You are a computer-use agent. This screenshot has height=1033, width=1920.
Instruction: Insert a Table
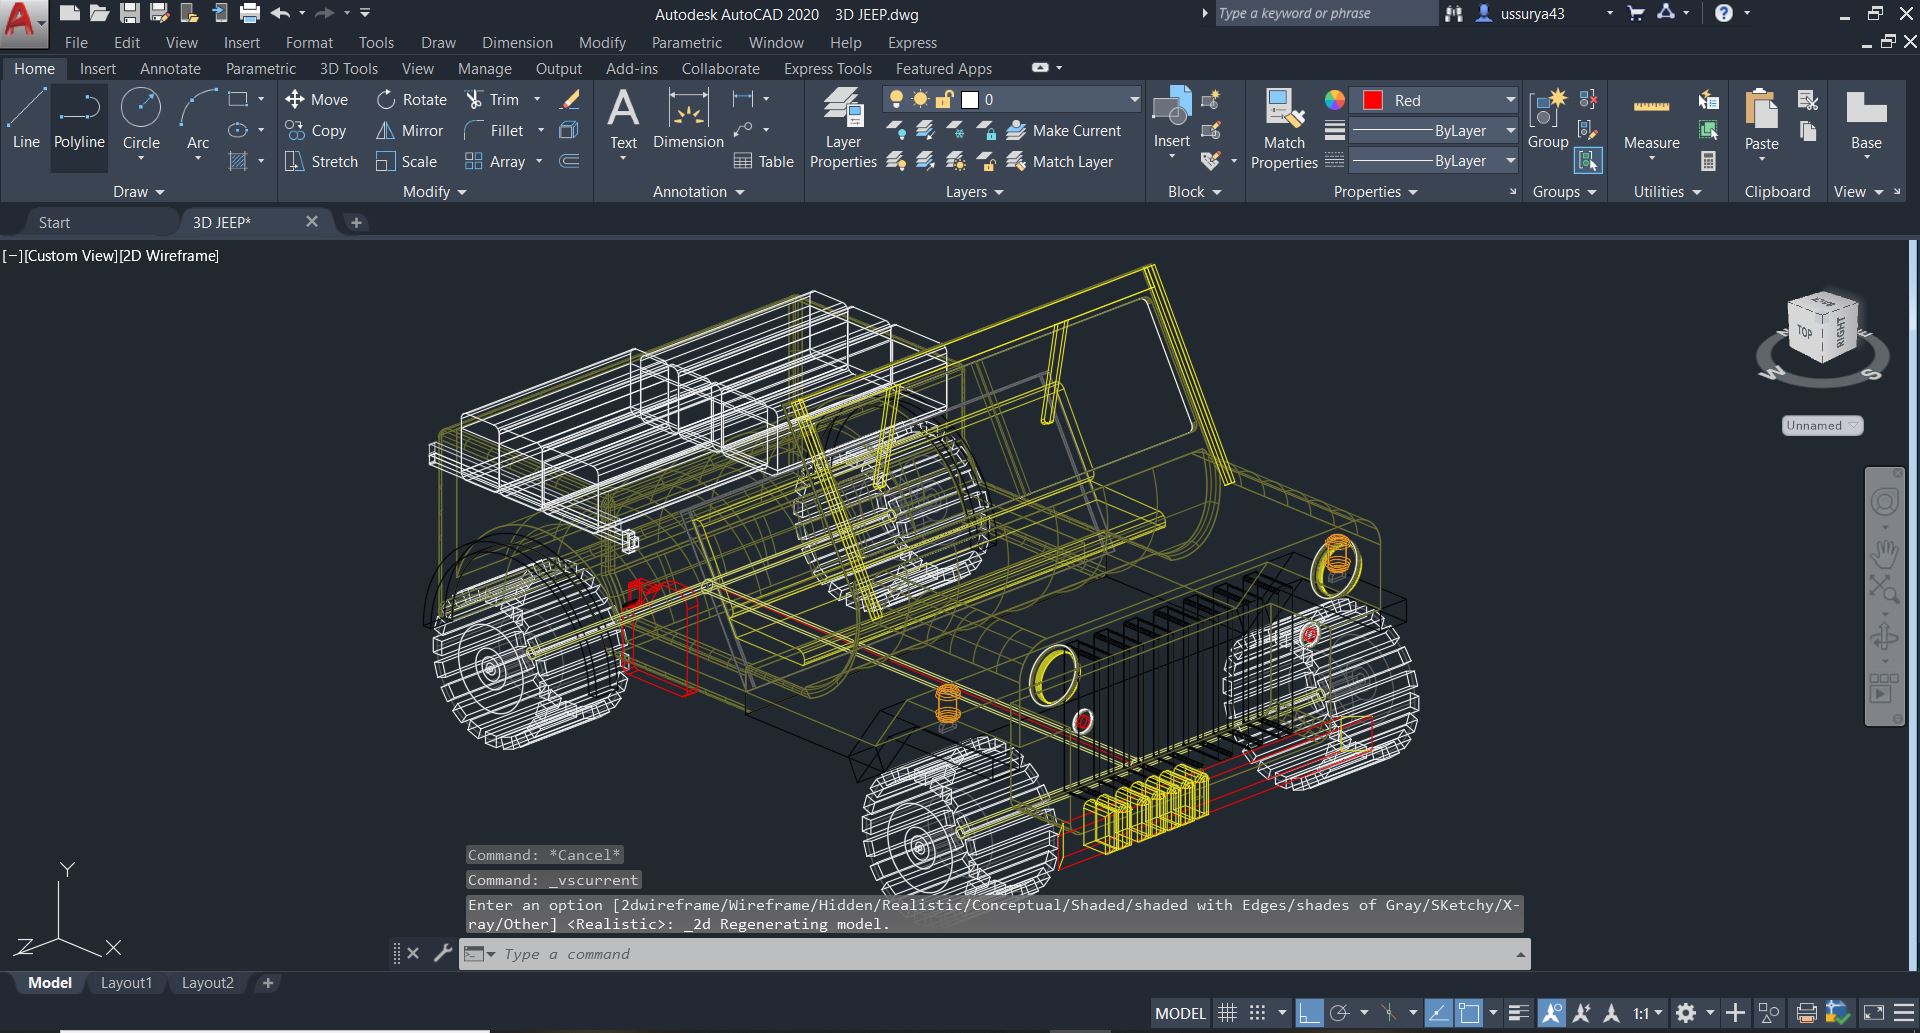tap(764, 161)
